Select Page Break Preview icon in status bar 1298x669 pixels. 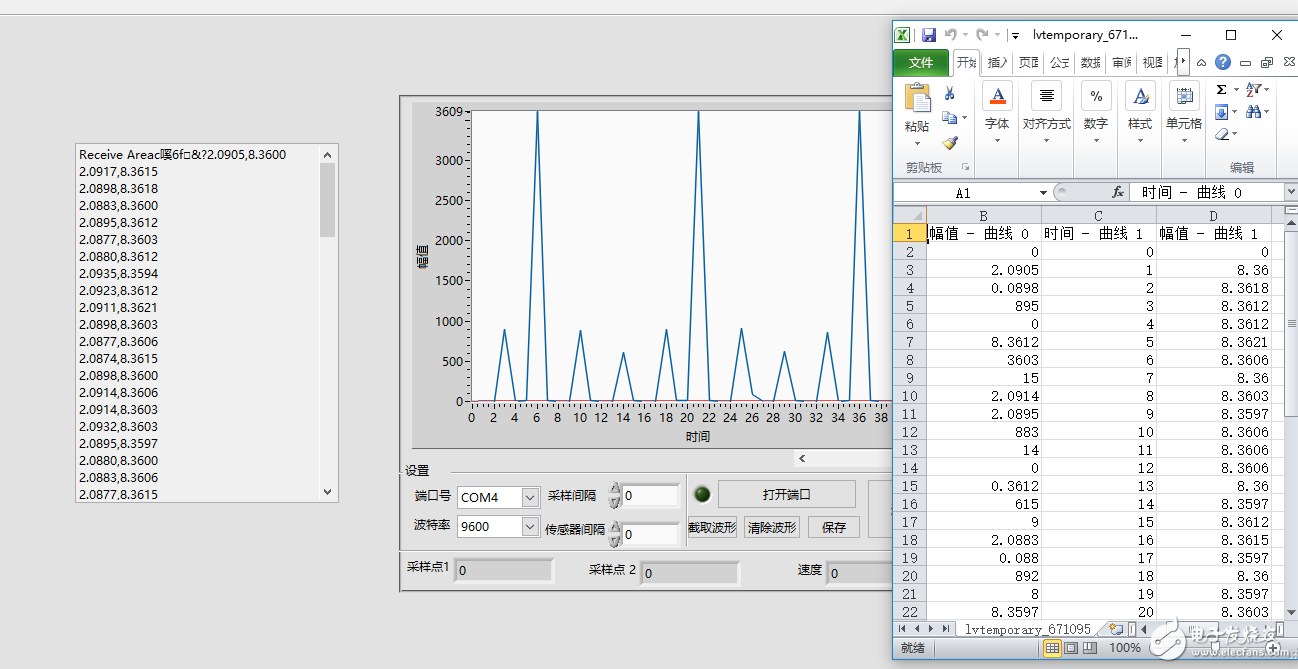1090,648
